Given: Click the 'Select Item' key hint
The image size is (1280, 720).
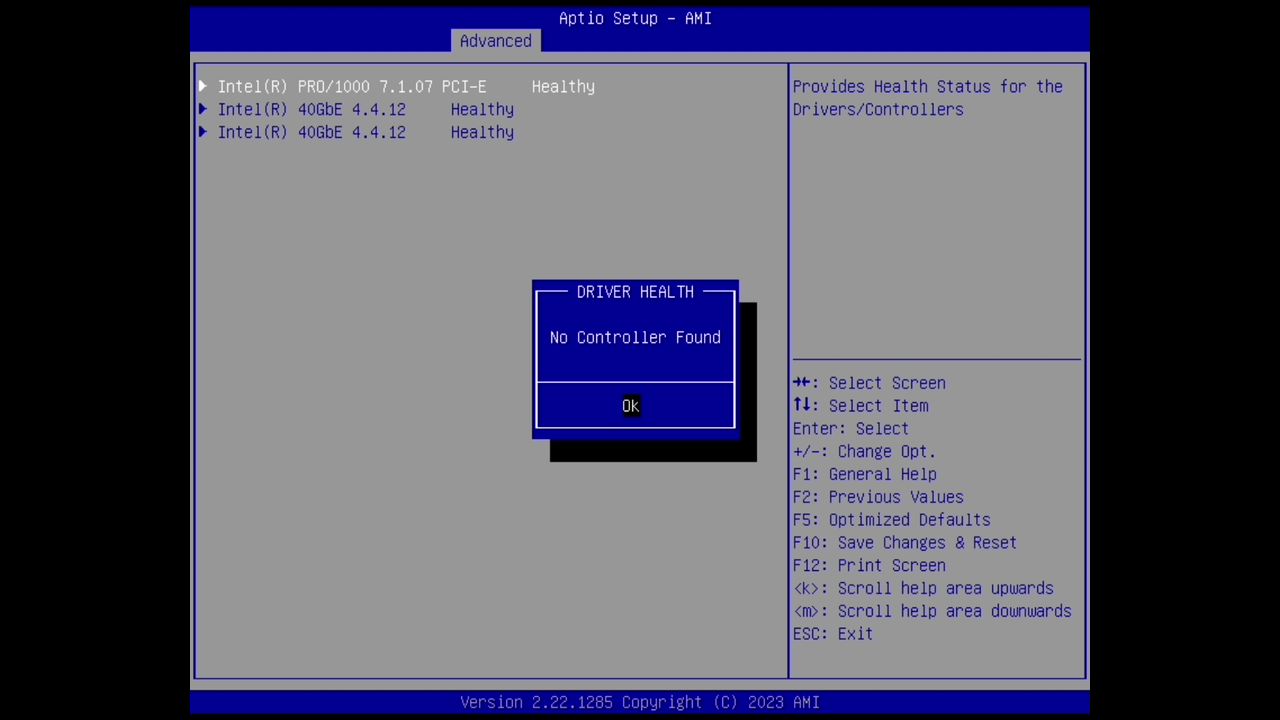Looking at the screenshot, I should tap(861, 406).
